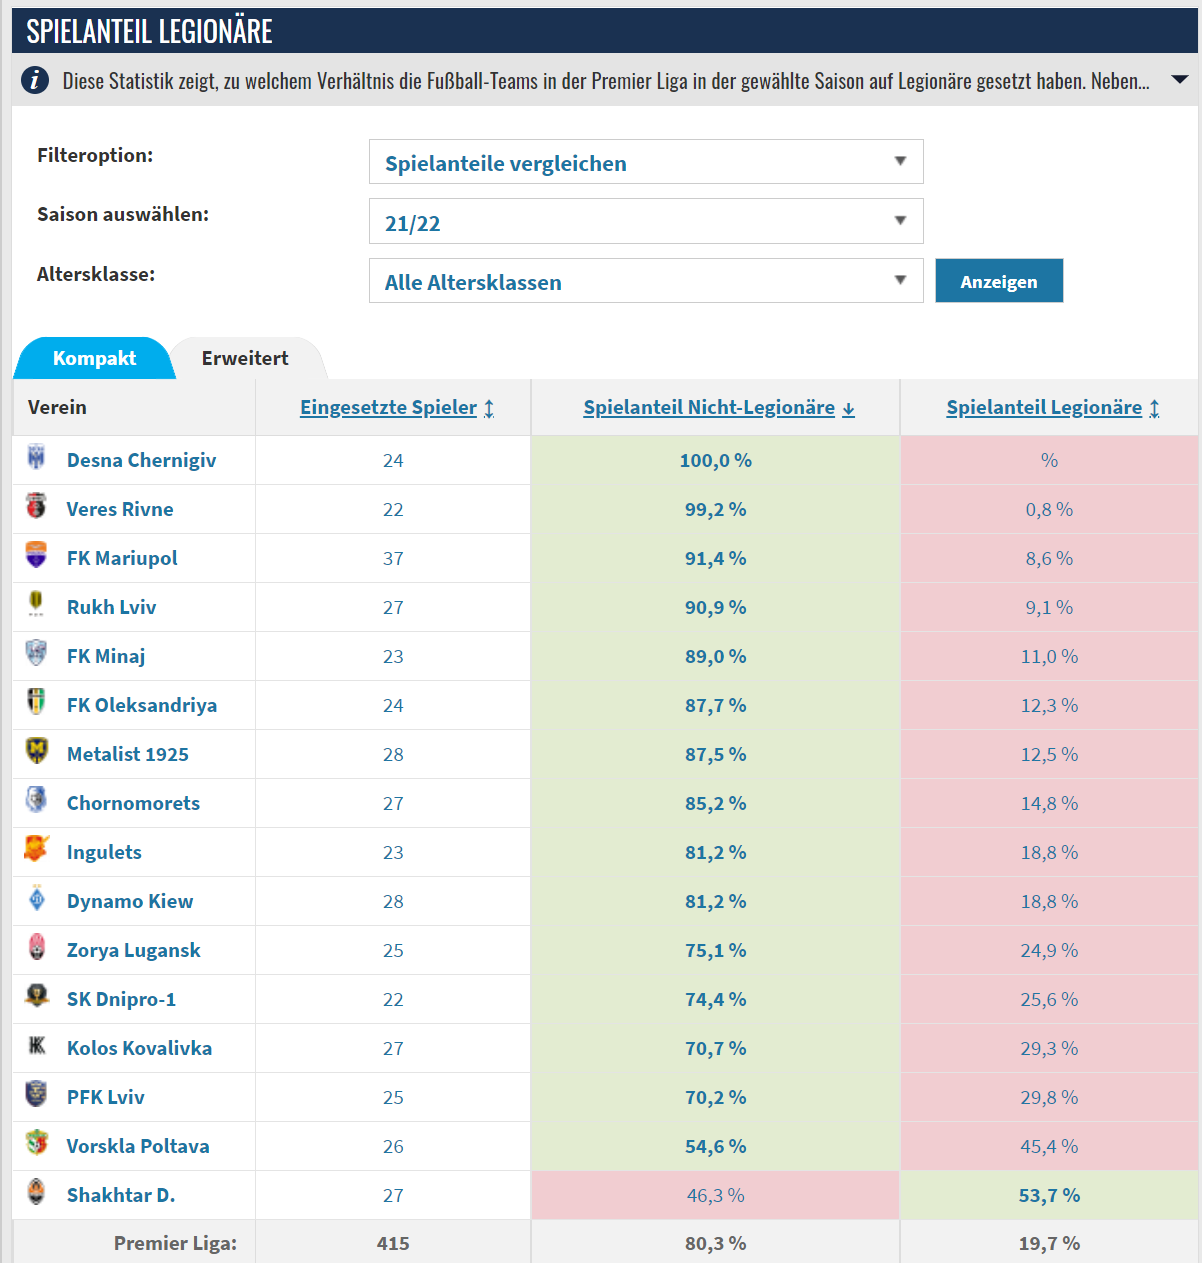This screenshot has width=1202, height=1263.
Task: Click the Anzeigen button
Action: click(x=999, y=281)
